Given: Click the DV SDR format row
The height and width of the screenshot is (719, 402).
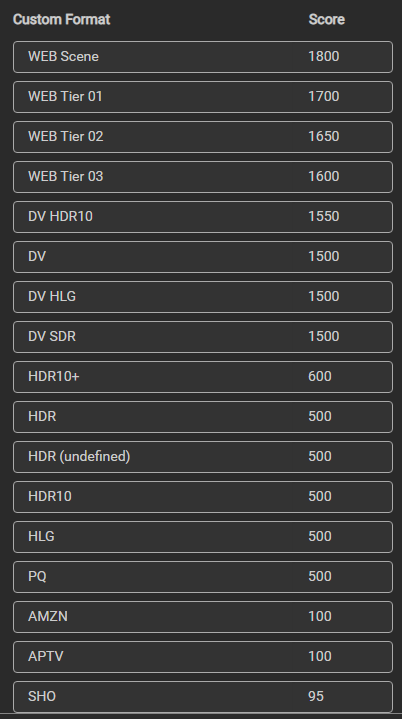Looking at the screenshot, I should 203,337.
